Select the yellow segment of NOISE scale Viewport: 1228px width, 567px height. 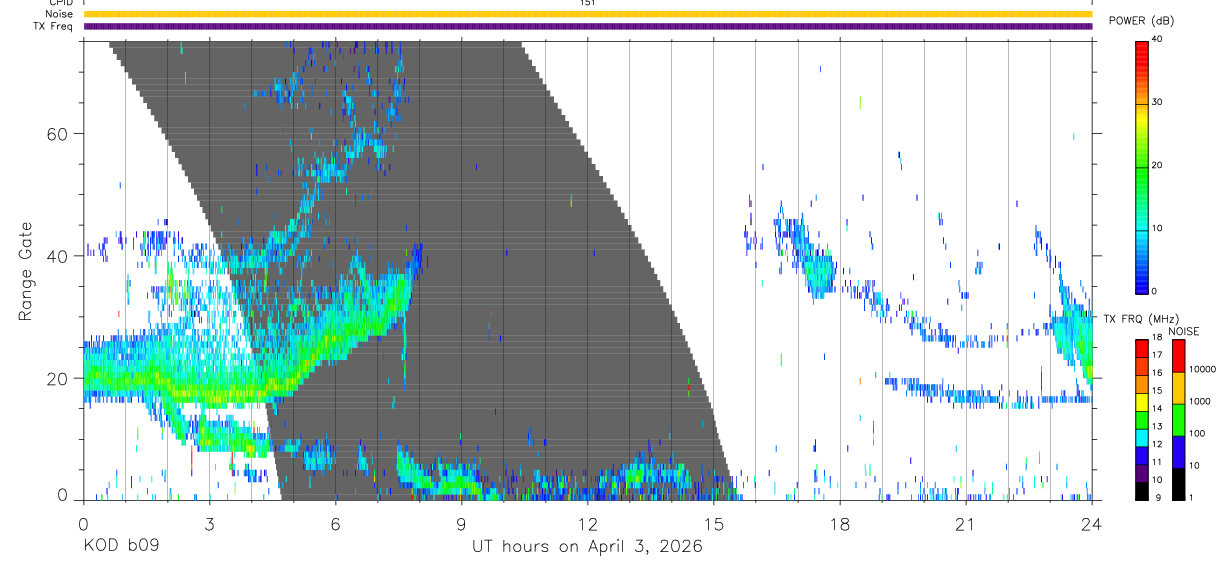coord(1178,388)
